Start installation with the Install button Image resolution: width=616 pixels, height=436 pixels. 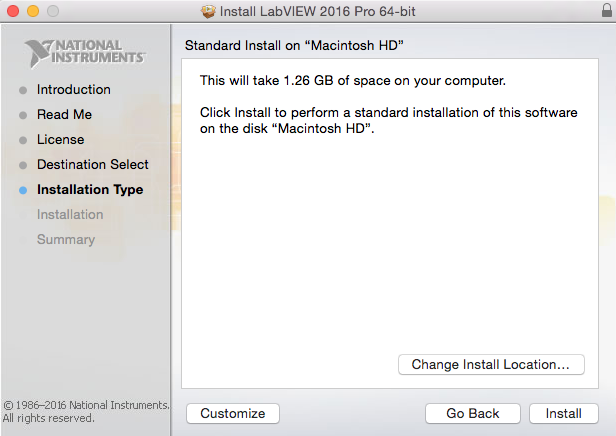point(564,414)
